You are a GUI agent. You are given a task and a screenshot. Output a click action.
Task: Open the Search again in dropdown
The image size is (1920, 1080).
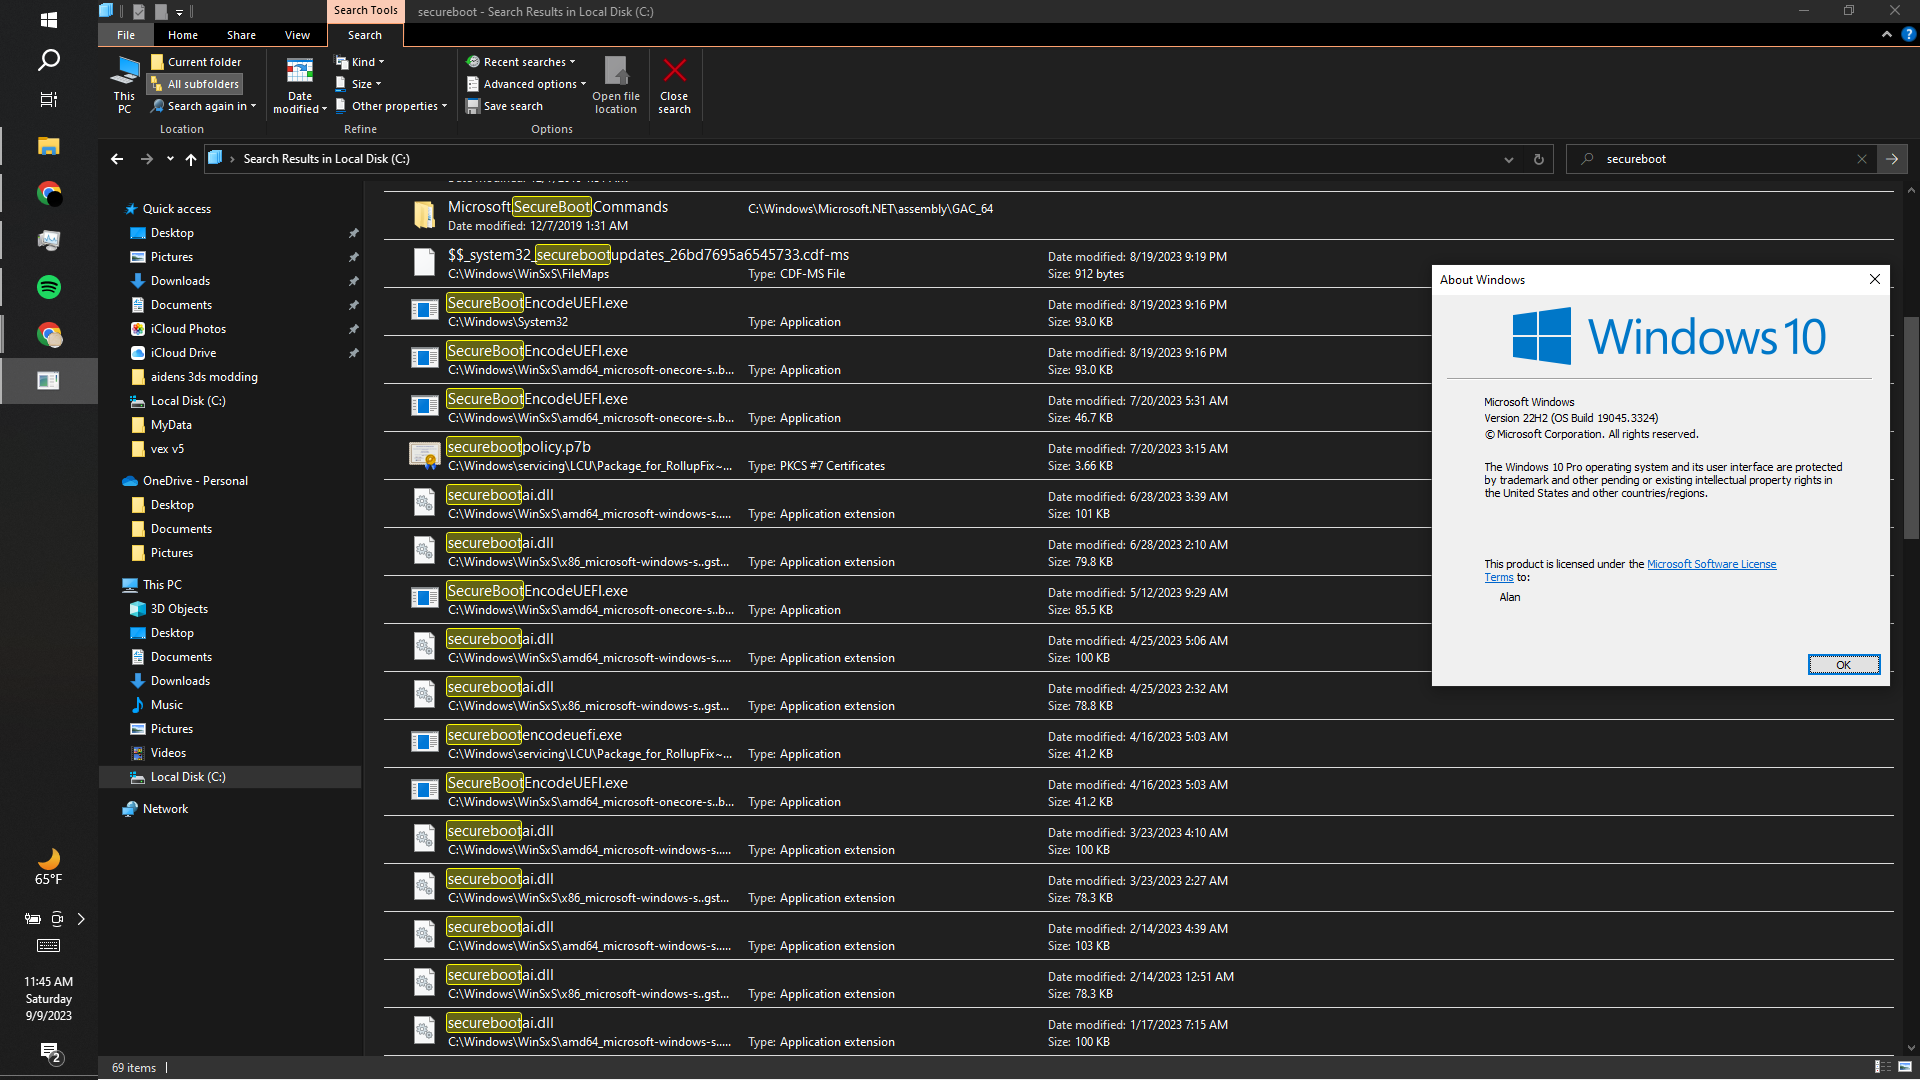pyautogui.click(x=204, y=106)
